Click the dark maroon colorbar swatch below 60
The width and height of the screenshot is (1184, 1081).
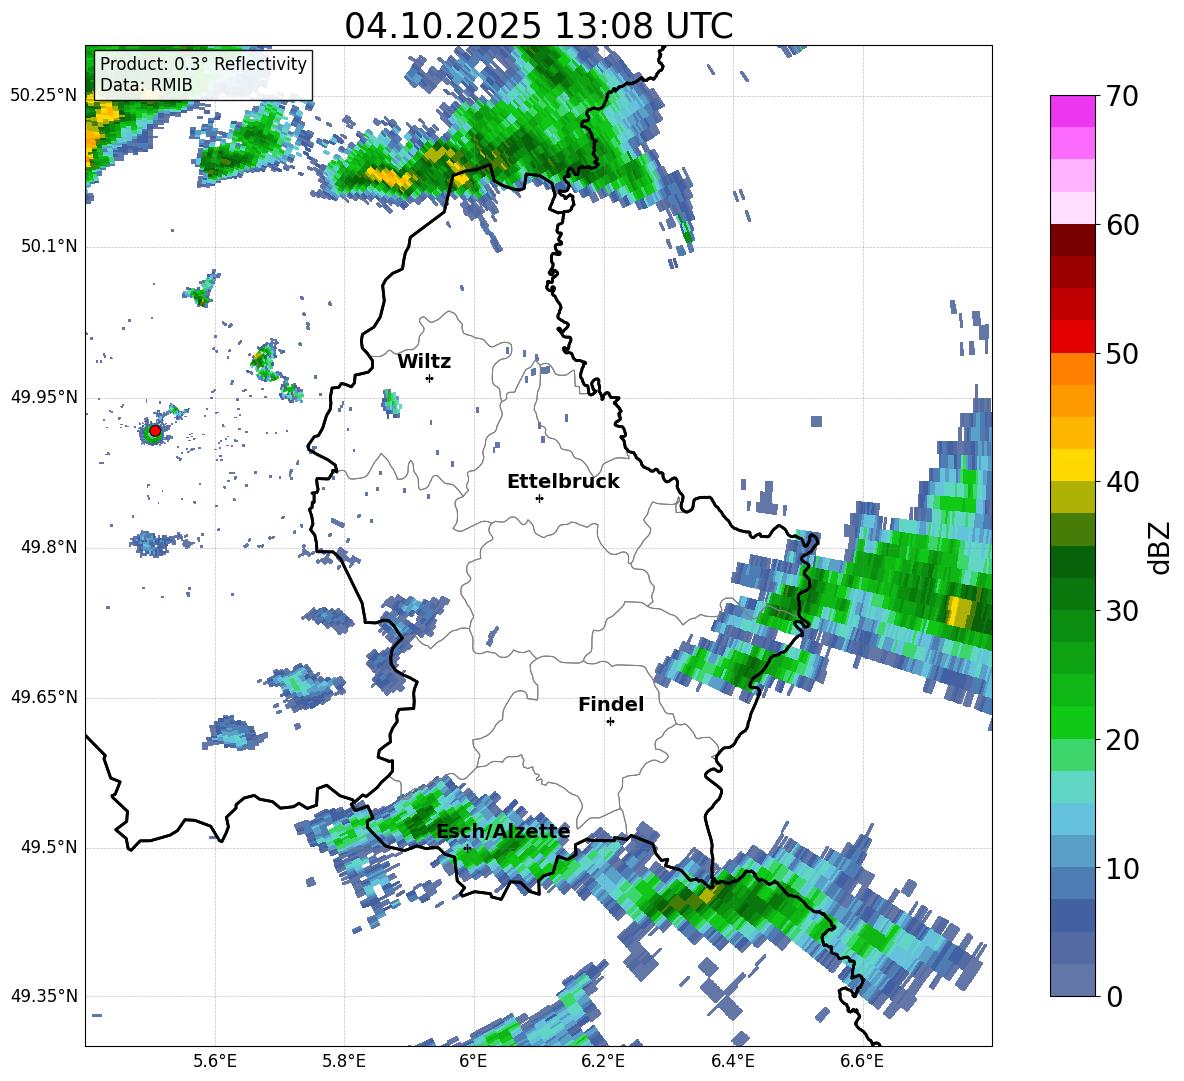click(1072, 240)
